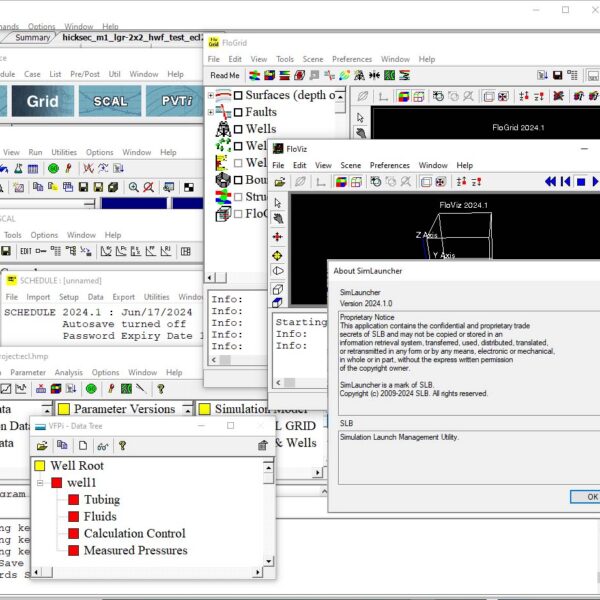The height and width of the screenshot is (600, 600).
Task: Launch the Grid module button
Action: click(x=42, y=101)
